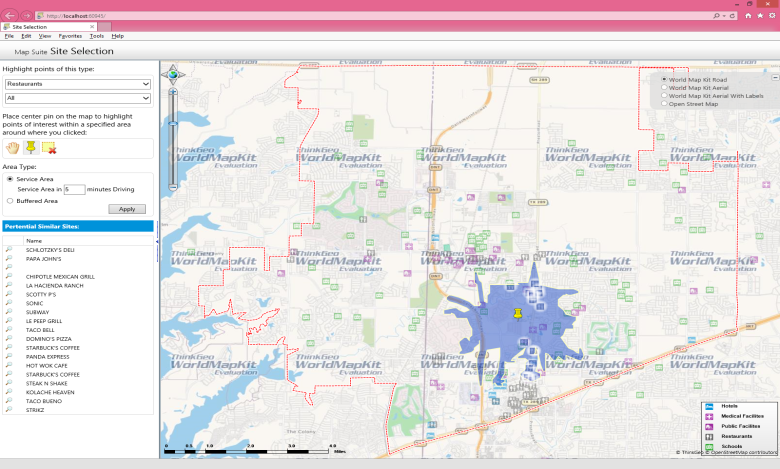Choose World Map Kit Road base layer
This screenshot has width=780, height=469.
[x=664, y=79]
